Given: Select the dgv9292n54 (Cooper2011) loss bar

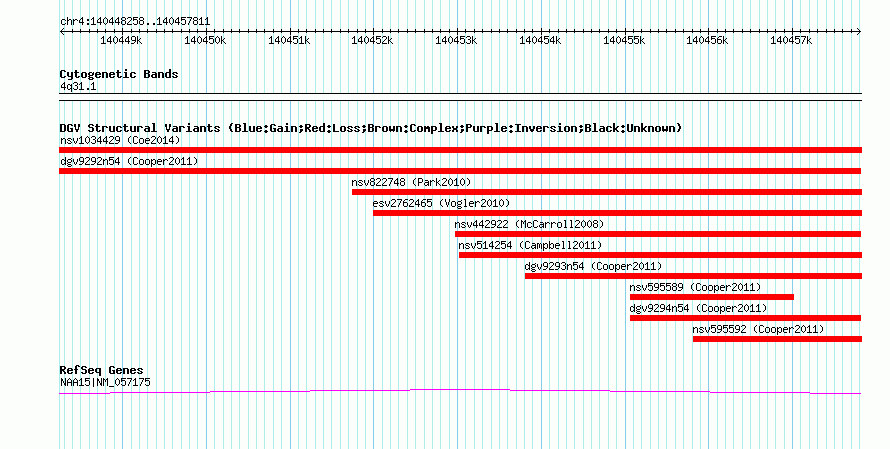Looking at the screenshot, I should tap(460, 171).
